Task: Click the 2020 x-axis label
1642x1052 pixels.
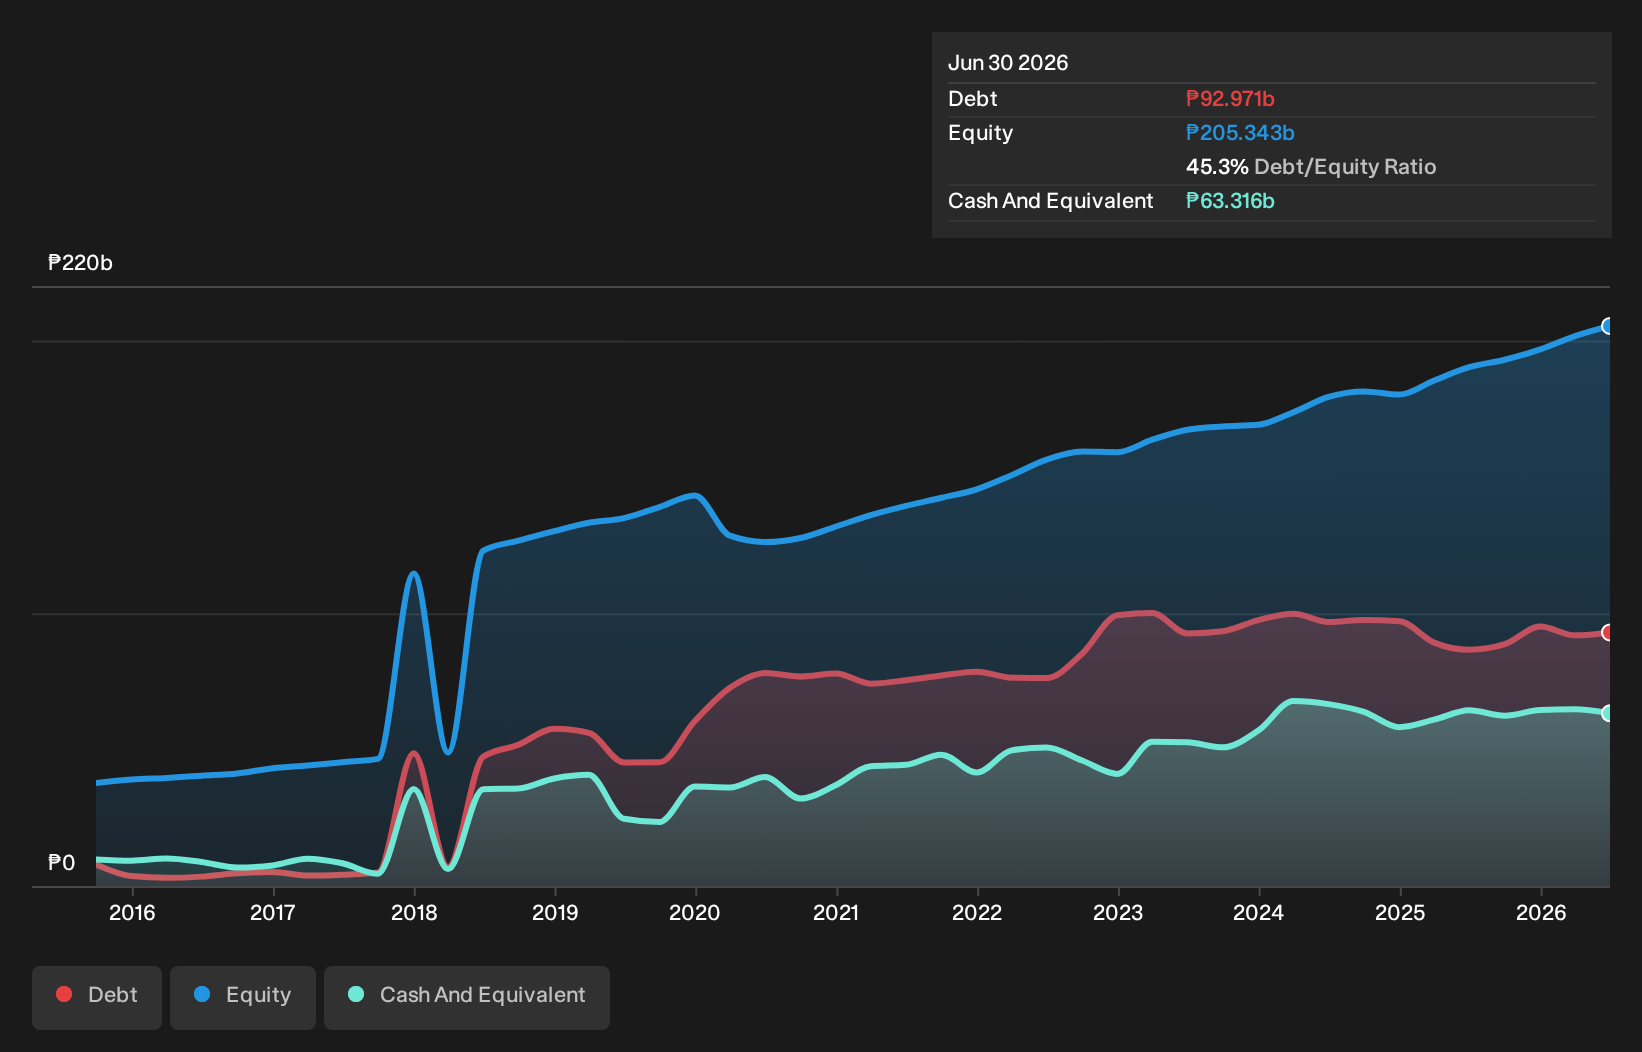Action: tap(695, 912)
